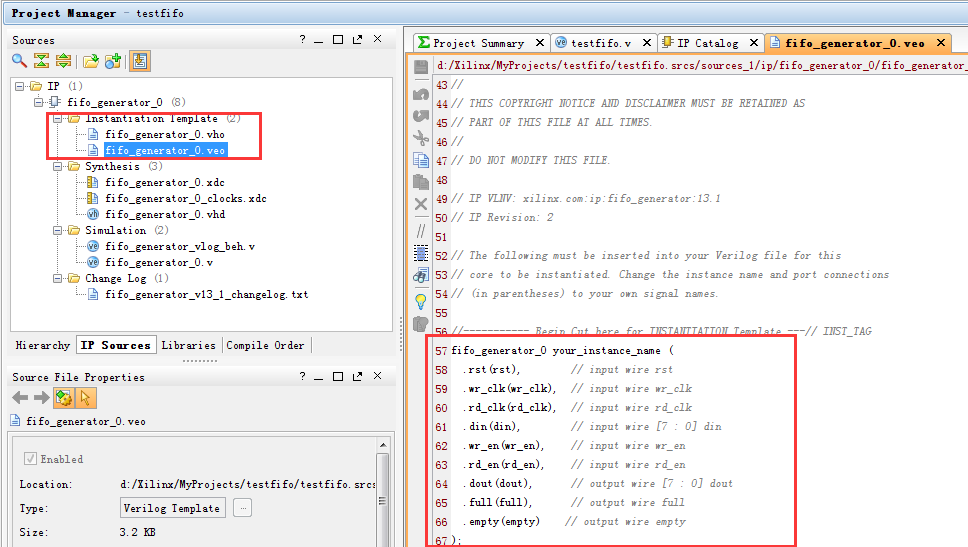Expand all sources tree icon
The image size is (968, 547).
(63, 61)
